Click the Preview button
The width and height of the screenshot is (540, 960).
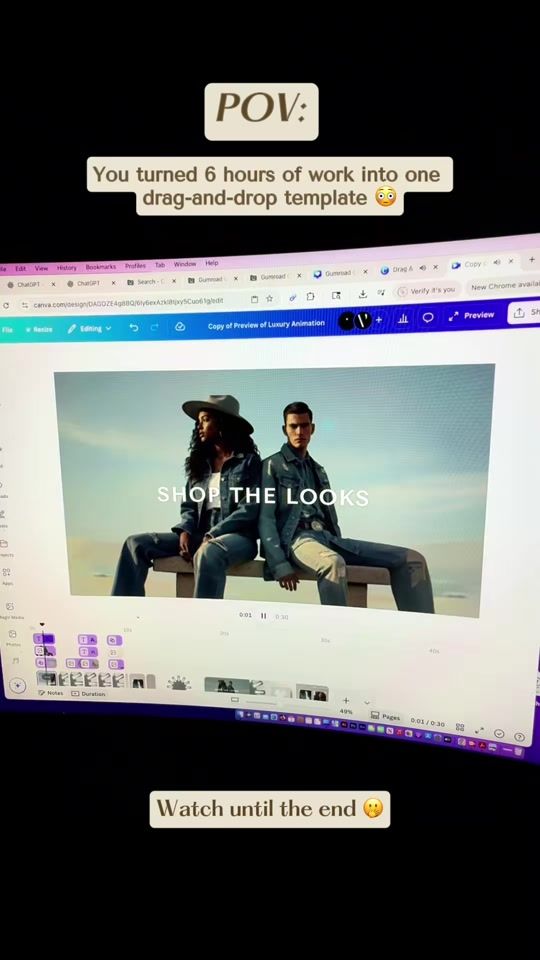point(473,315)
